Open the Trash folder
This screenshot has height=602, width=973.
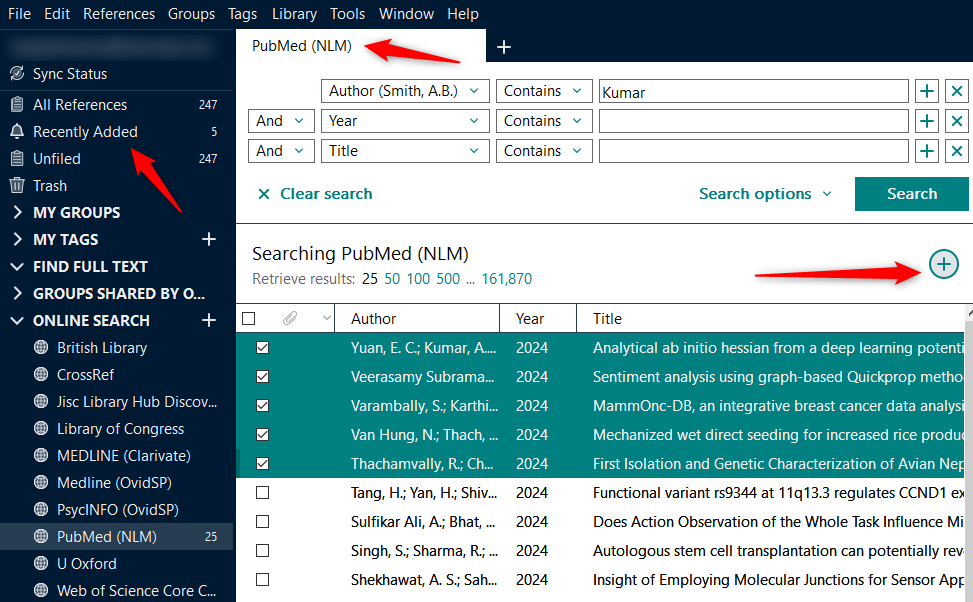click(49, 186)
